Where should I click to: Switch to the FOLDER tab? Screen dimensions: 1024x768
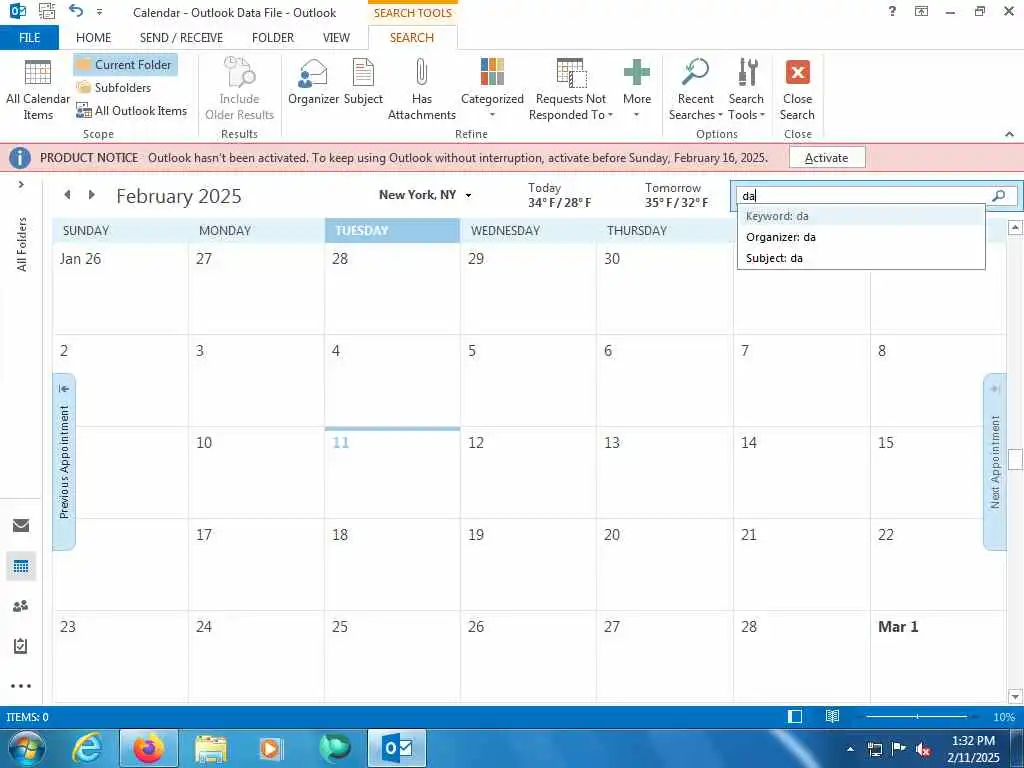pos(273,38)
